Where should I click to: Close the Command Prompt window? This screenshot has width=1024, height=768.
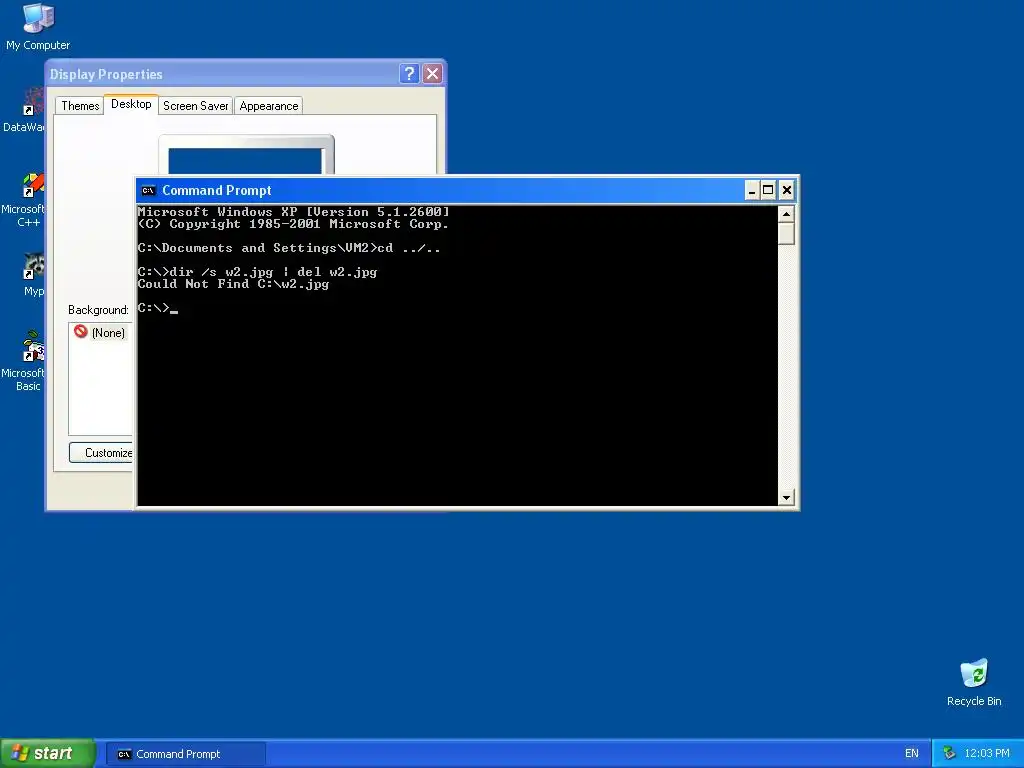[x=786, y=190]
